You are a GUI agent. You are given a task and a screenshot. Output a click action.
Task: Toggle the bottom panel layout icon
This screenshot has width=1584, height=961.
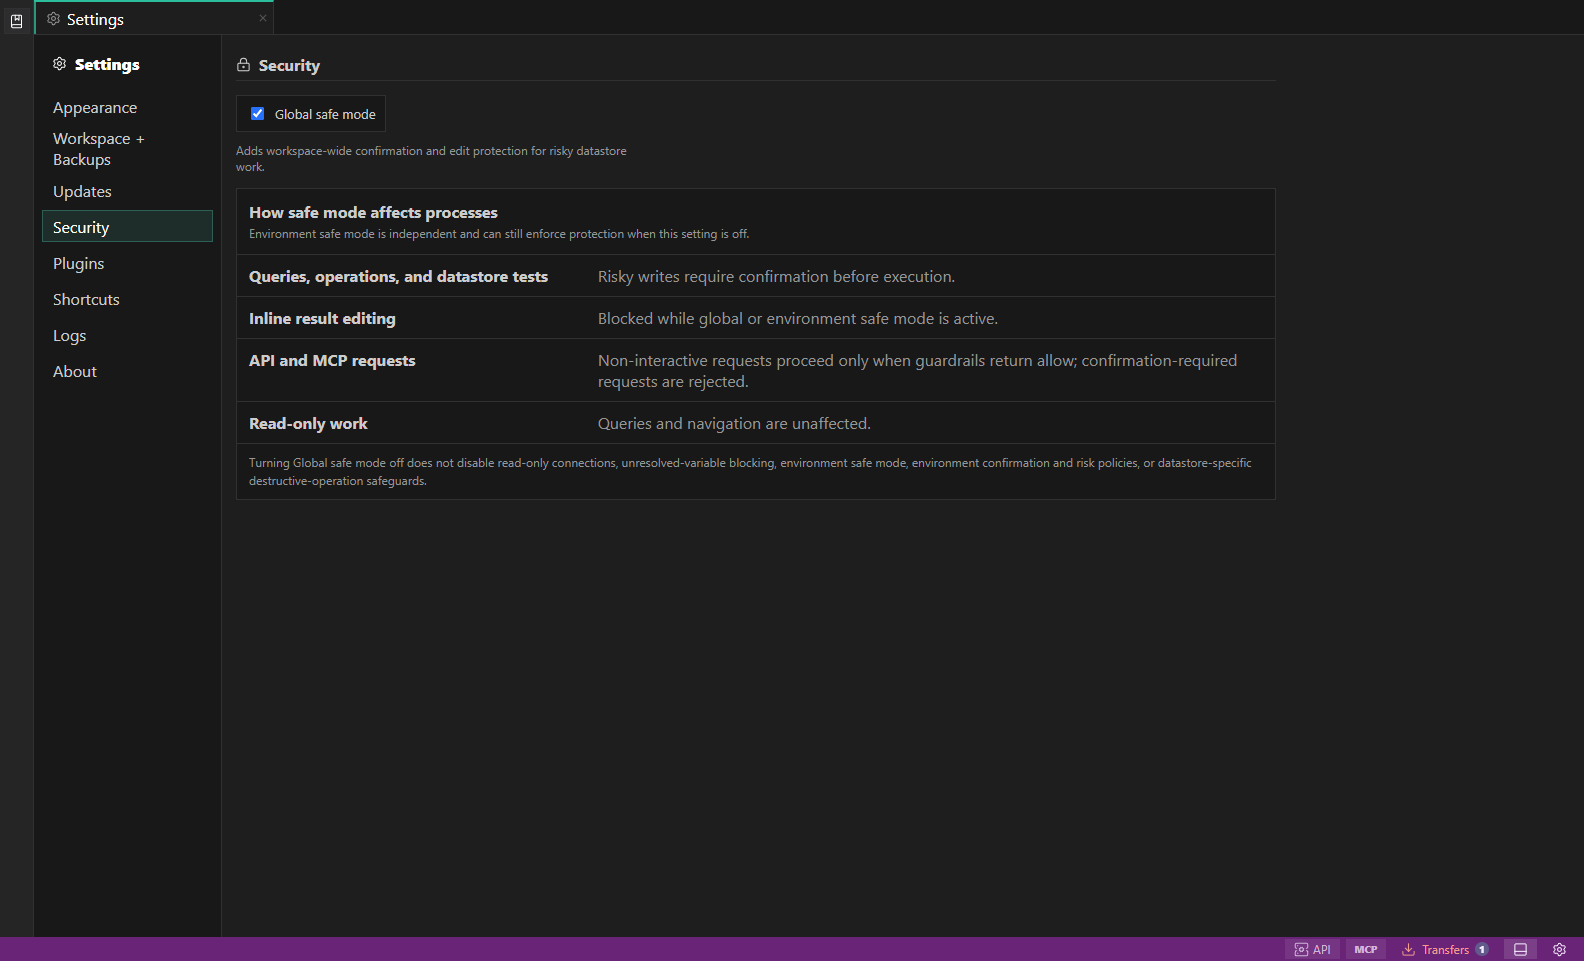point(1520,949)
